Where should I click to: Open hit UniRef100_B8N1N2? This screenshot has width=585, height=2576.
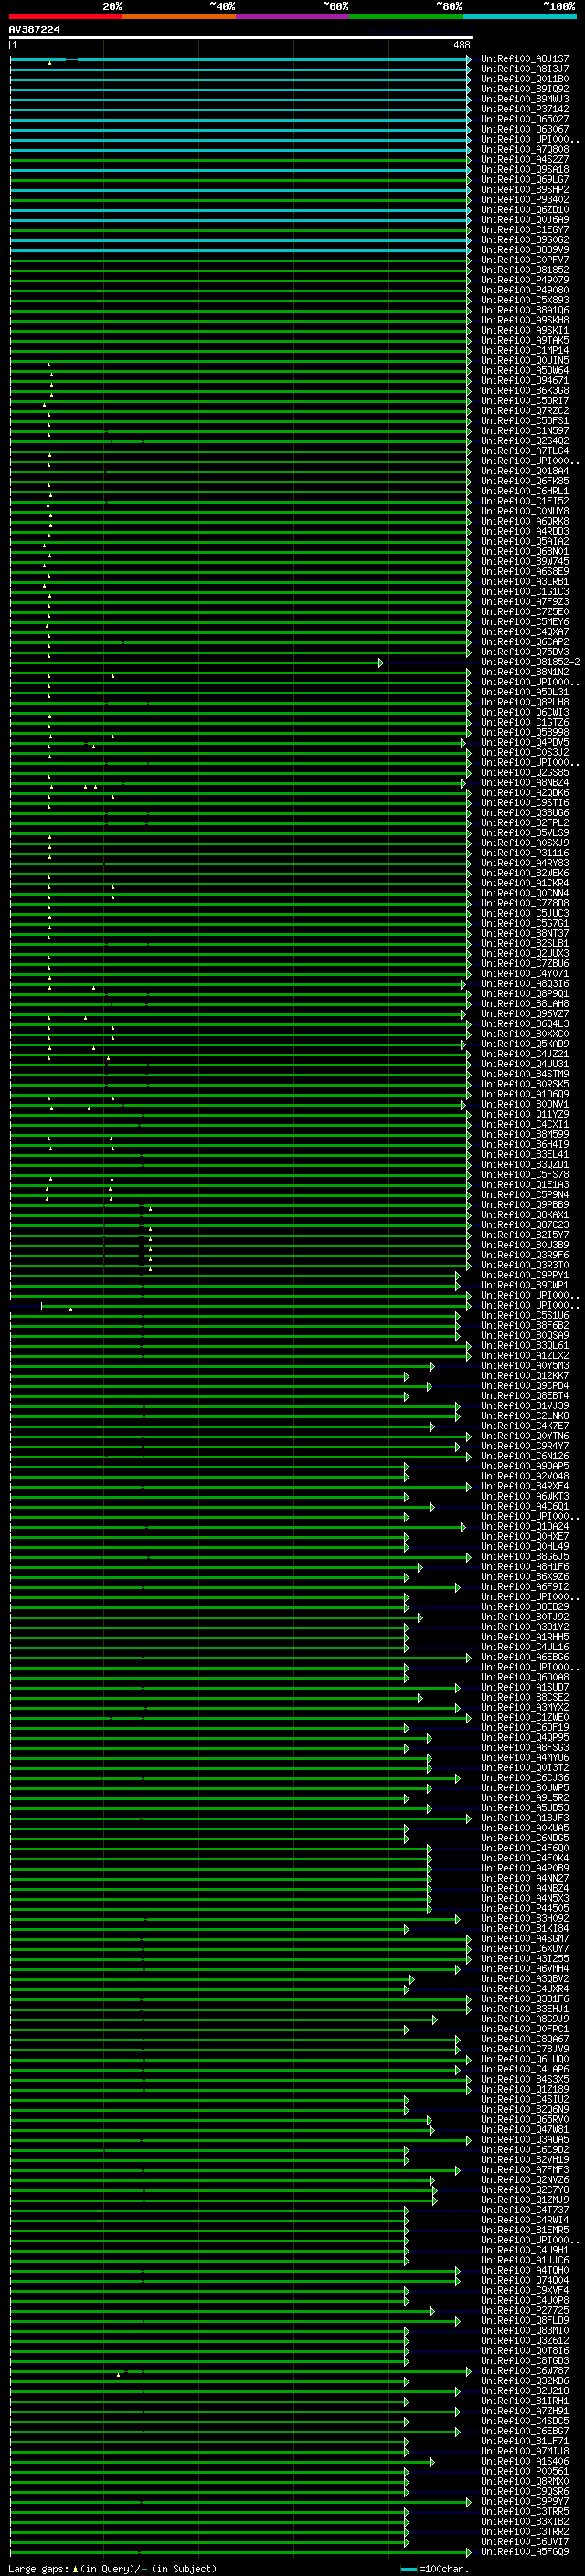[x=525, y=672]
